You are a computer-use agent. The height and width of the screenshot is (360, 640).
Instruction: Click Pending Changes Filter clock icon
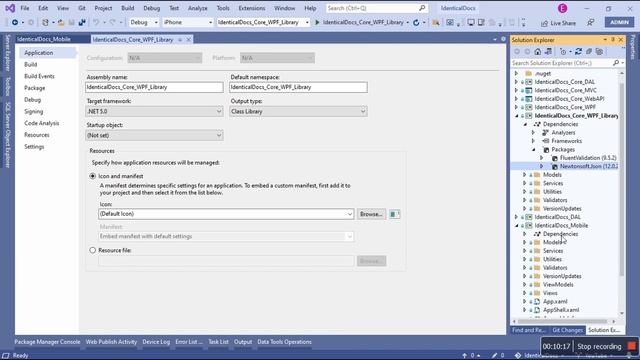563,51
